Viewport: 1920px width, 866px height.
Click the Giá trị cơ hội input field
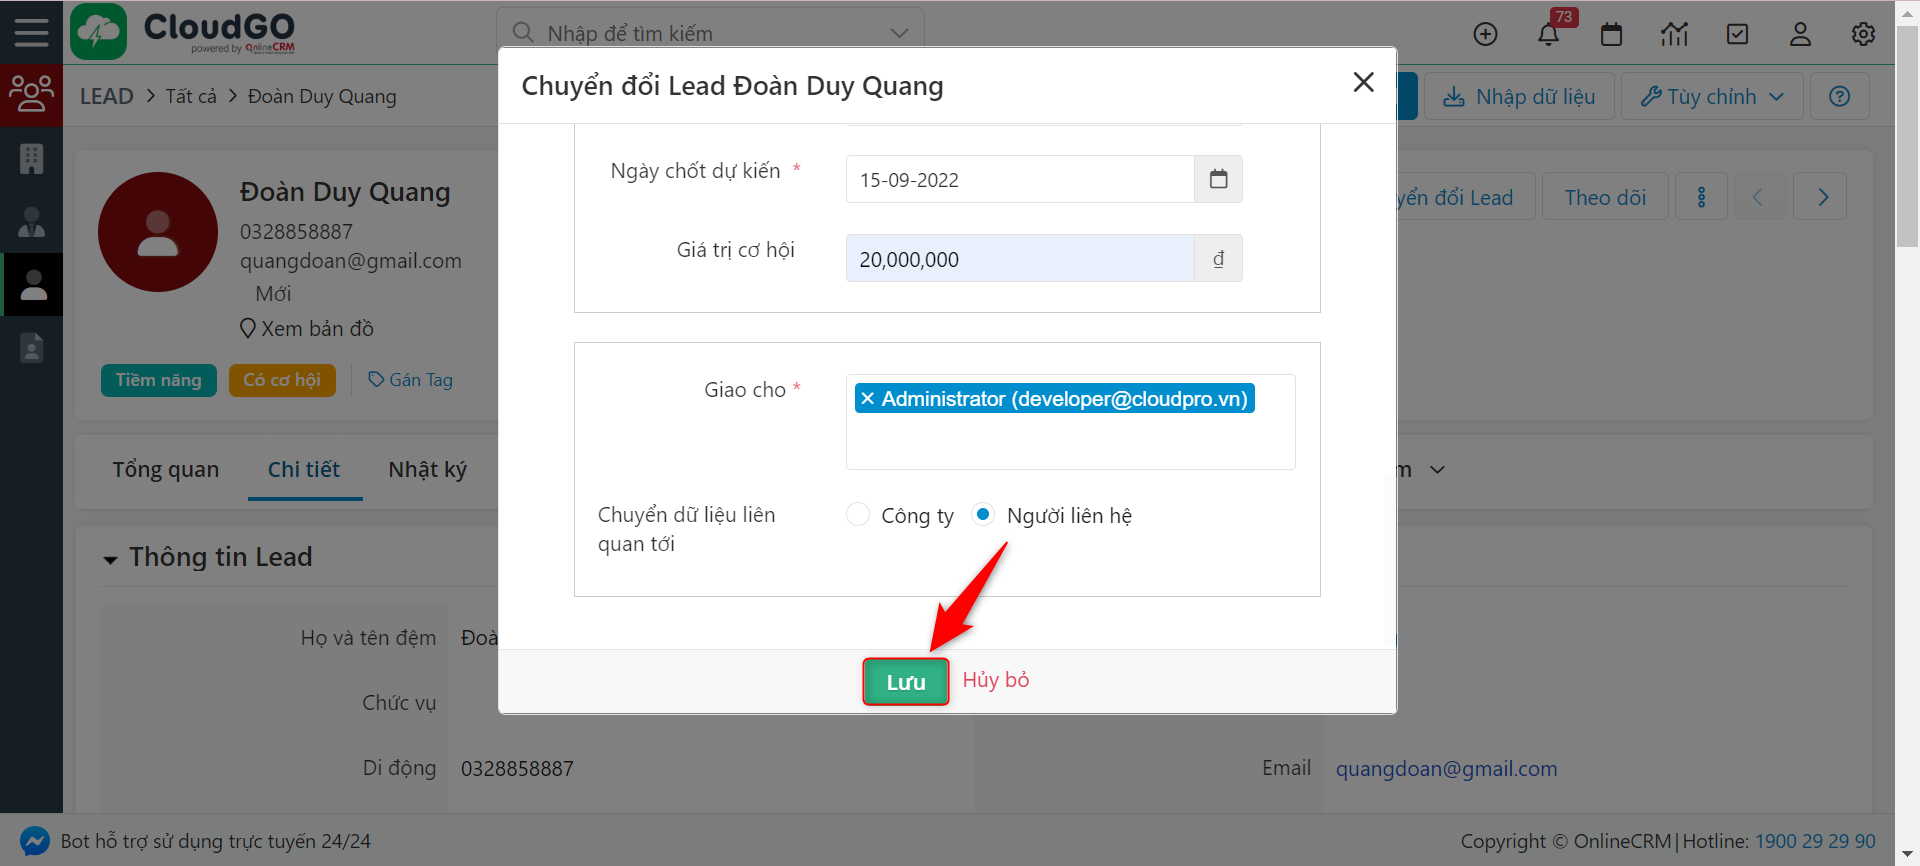[x=1019, y=259]
